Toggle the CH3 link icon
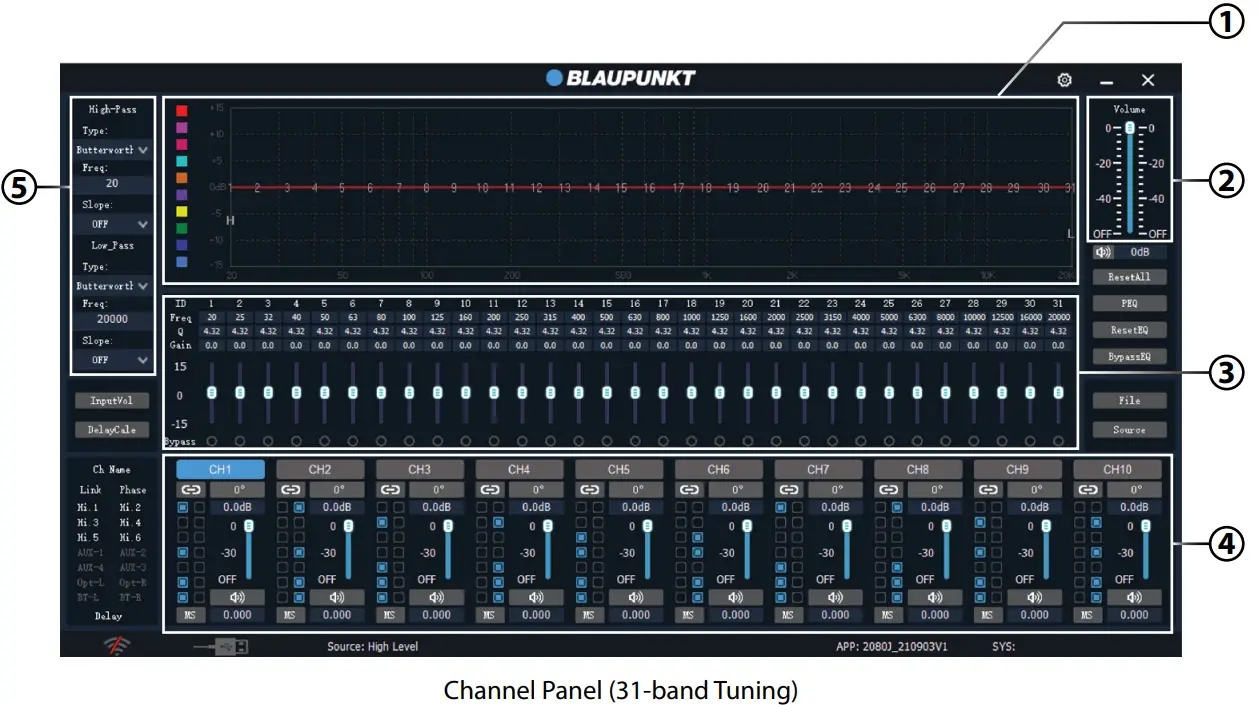Screen dimensions: 1259x705 point(391,490)
